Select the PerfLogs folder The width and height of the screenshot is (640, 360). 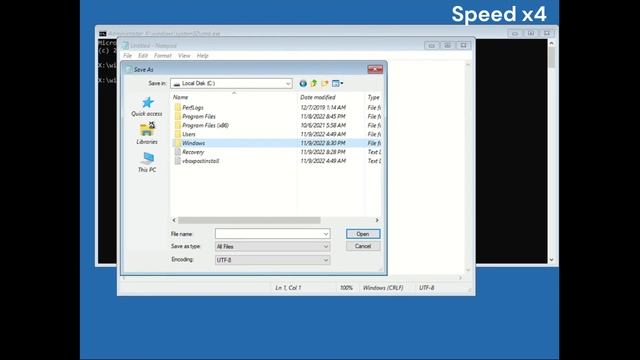193,107
